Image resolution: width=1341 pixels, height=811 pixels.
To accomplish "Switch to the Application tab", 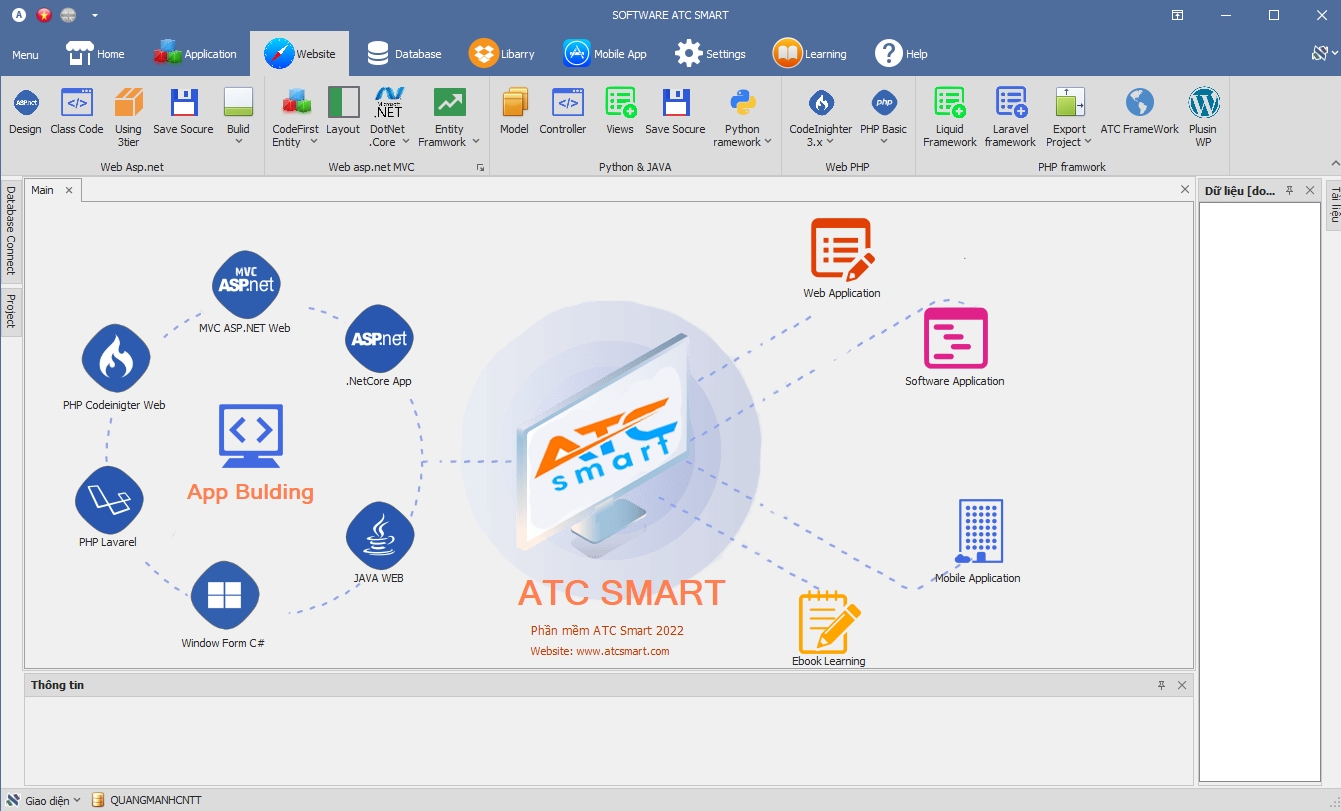I will coord(196,54).
